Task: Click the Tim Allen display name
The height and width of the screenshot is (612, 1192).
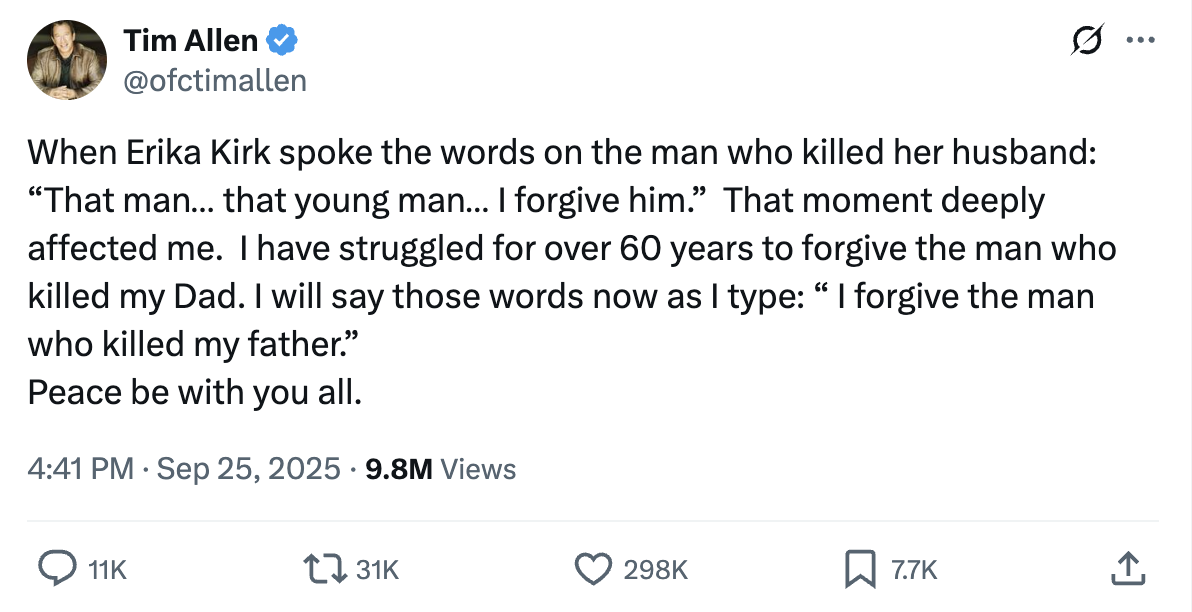Action: [190, 41]
